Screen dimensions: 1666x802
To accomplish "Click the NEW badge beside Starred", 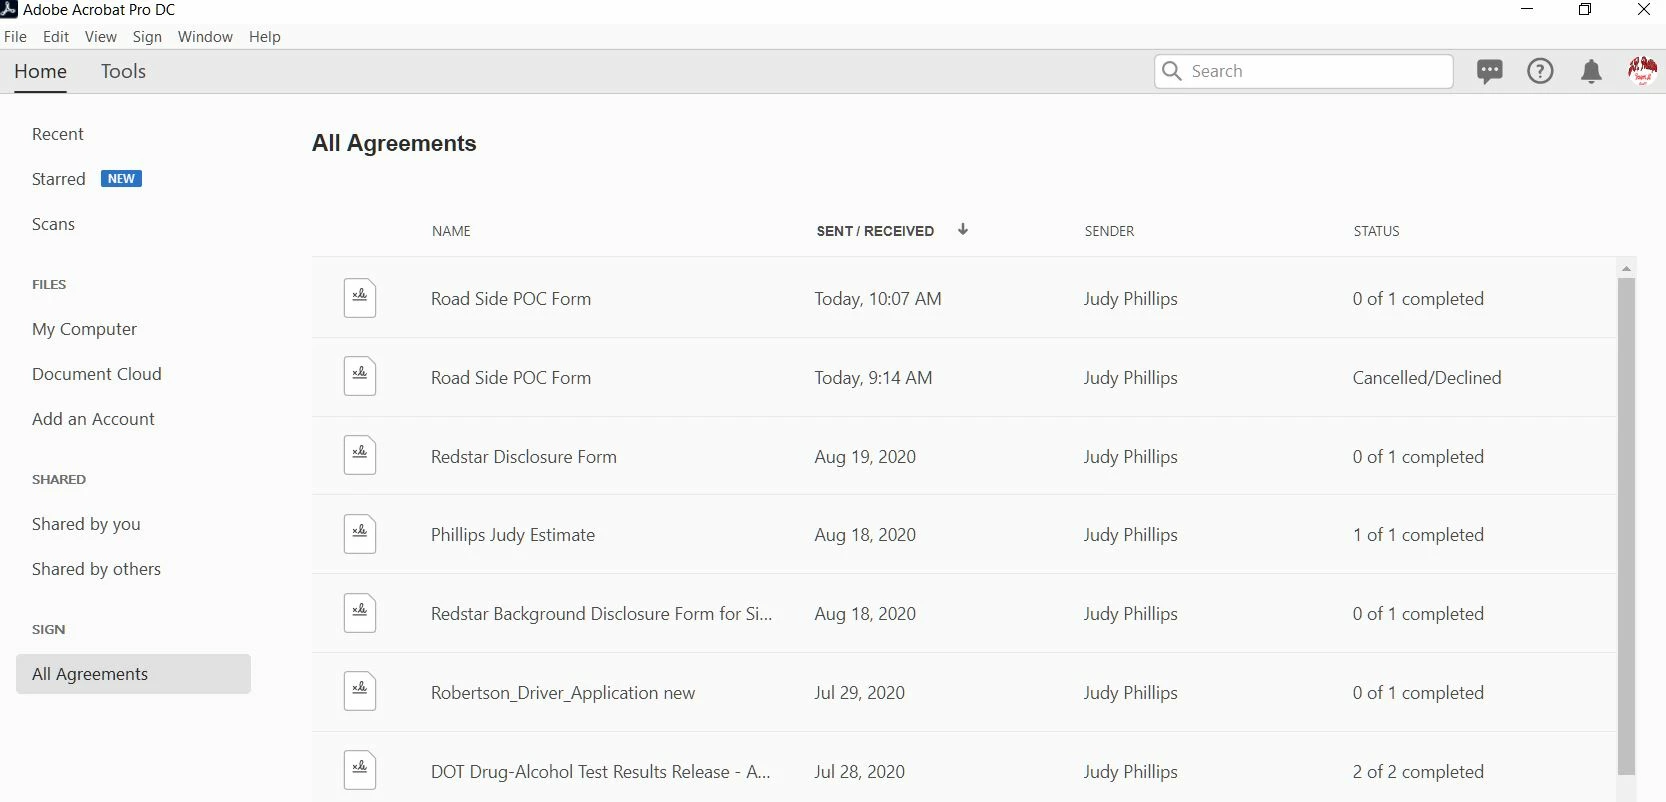I will point(121,179).
